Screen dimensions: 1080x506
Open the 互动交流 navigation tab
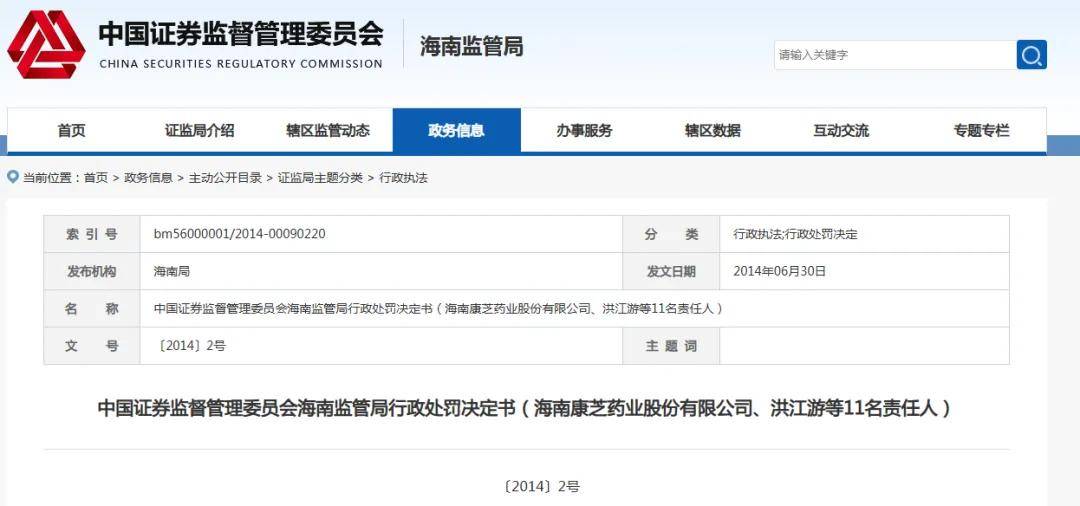(x=840, y=130)
